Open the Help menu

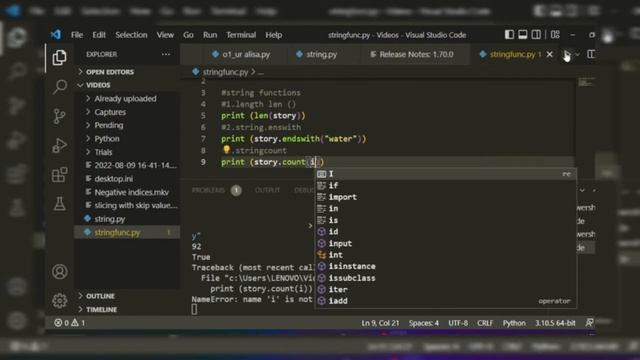click(x=273, y=35)
